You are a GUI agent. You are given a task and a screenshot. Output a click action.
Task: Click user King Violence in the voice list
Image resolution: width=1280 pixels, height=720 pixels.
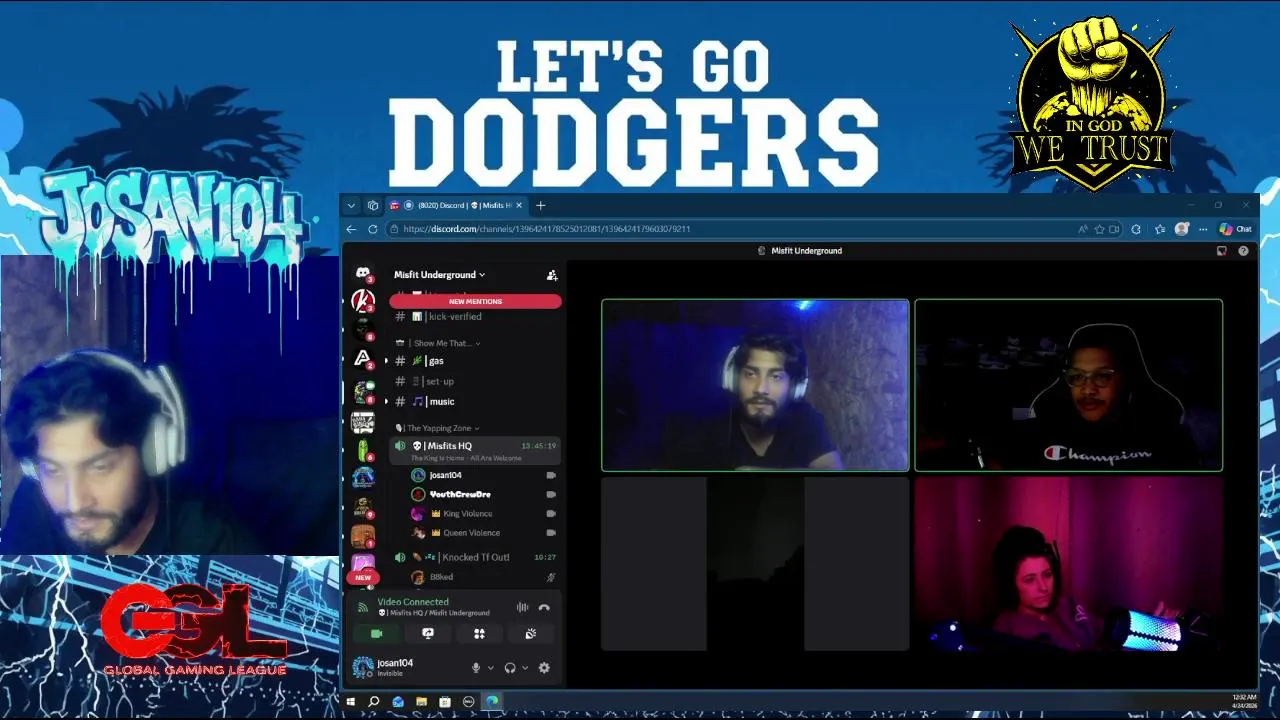484,514
